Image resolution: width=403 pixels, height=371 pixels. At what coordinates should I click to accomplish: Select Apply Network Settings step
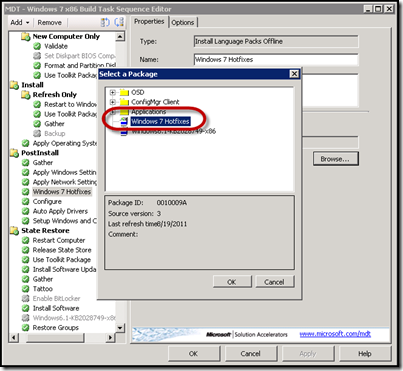point(65,182)
